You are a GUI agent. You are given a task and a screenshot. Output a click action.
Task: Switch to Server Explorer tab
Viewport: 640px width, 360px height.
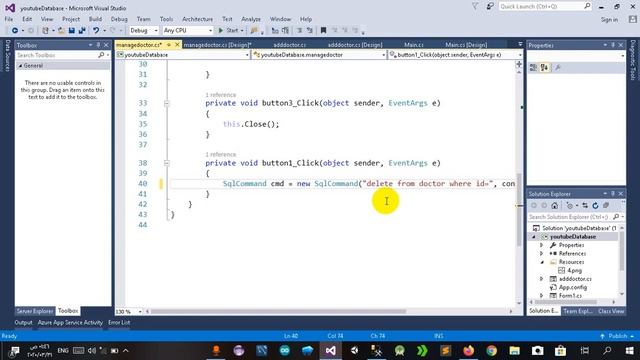35,311
